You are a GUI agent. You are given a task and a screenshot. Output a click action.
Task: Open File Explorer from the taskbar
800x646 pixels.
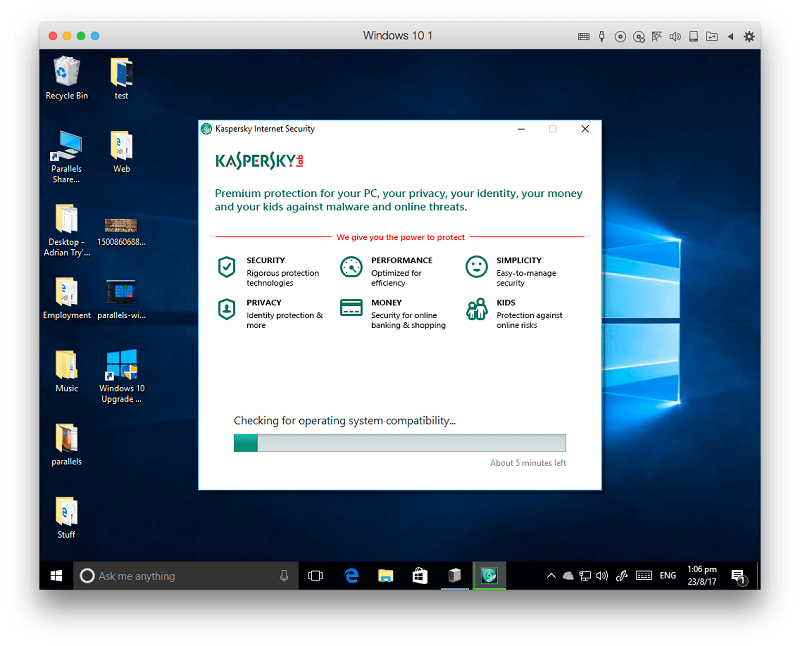(x=386, y=576)
